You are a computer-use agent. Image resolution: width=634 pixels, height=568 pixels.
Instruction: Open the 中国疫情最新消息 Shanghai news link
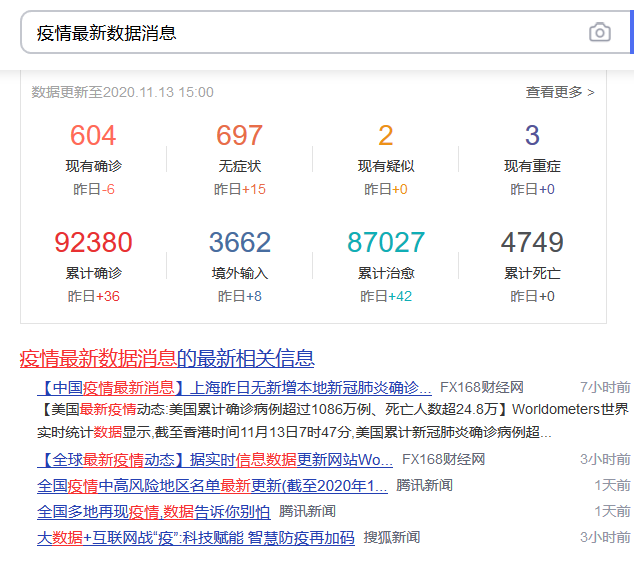pyautogui.click(x=234, y=388)
